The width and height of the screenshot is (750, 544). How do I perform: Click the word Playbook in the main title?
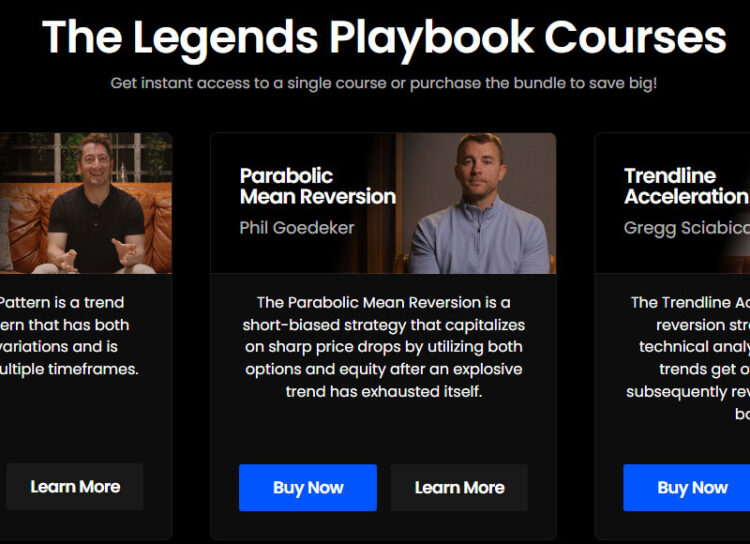[431, 39]
